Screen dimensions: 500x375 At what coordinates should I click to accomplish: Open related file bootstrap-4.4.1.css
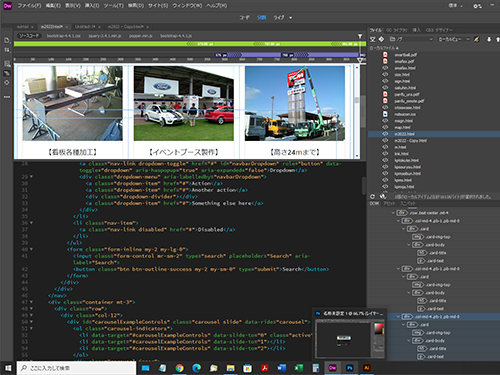click(x=63, y=36)
